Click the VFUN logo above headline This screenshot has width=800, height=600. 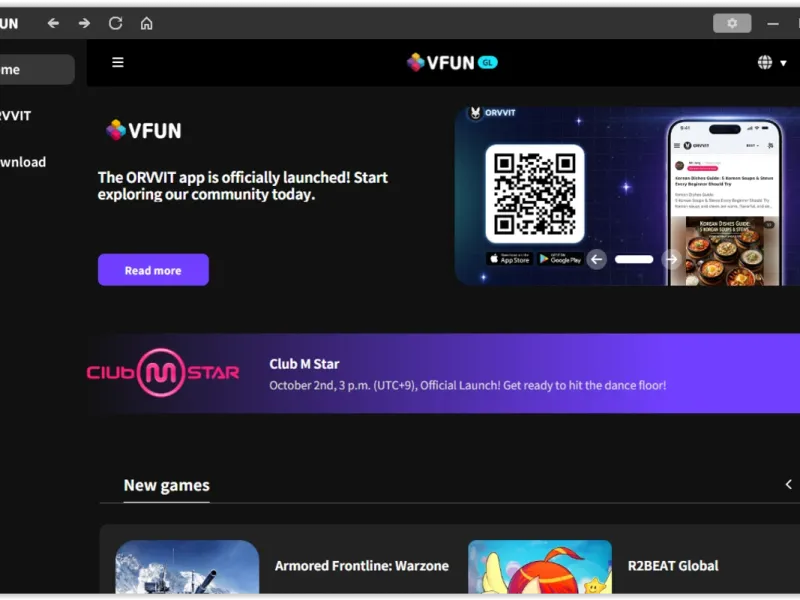point(143,130)
